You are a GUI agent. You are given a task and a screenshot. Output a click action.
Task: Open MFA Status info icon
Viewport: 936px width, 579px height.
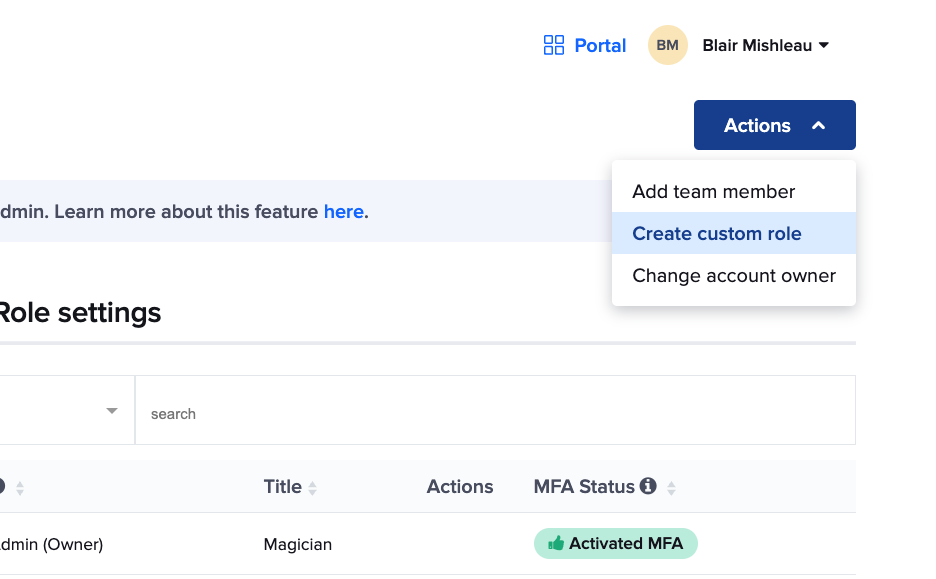pyautogui.click(x=648, y=486)
